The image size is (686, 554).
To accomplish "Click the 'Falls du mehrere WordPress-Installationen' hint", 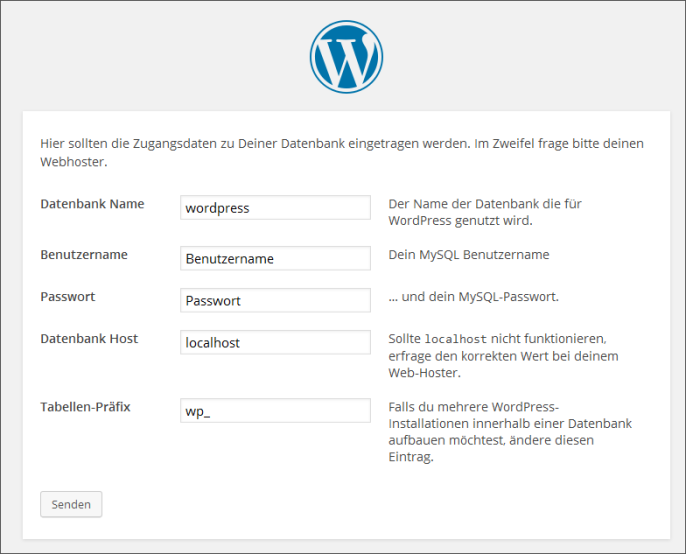I will tap(510, 432).
